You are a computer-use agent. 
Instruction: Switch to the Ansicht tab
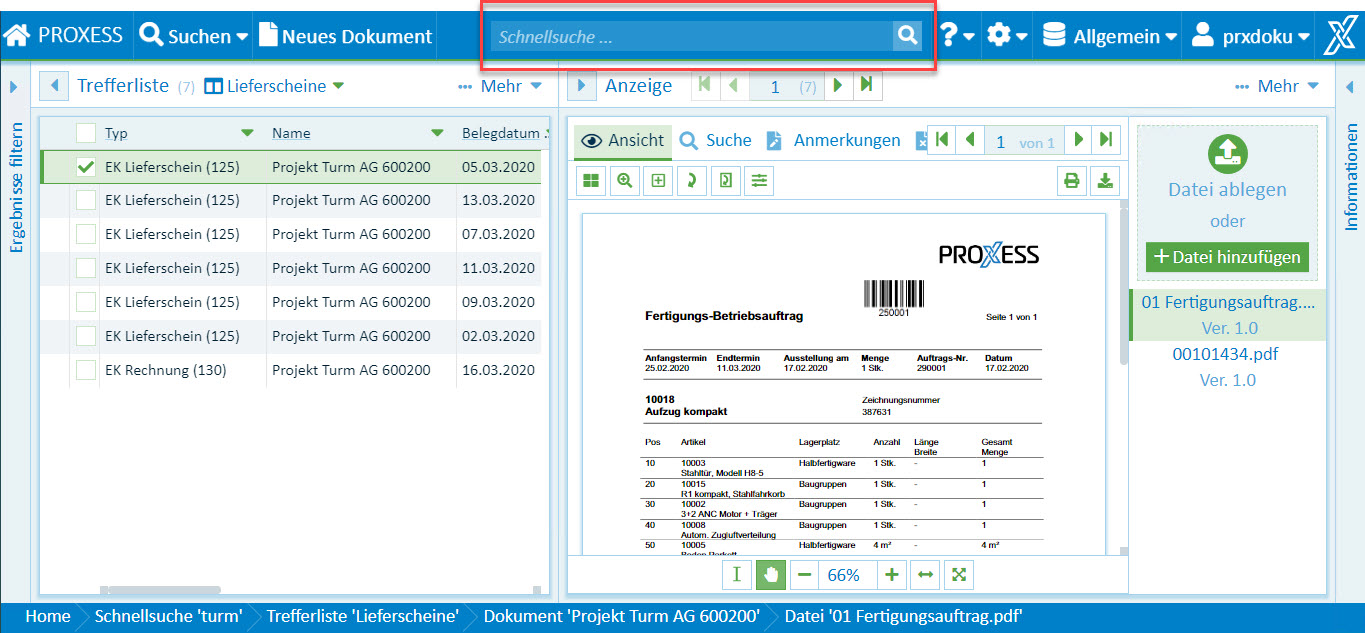622,141
